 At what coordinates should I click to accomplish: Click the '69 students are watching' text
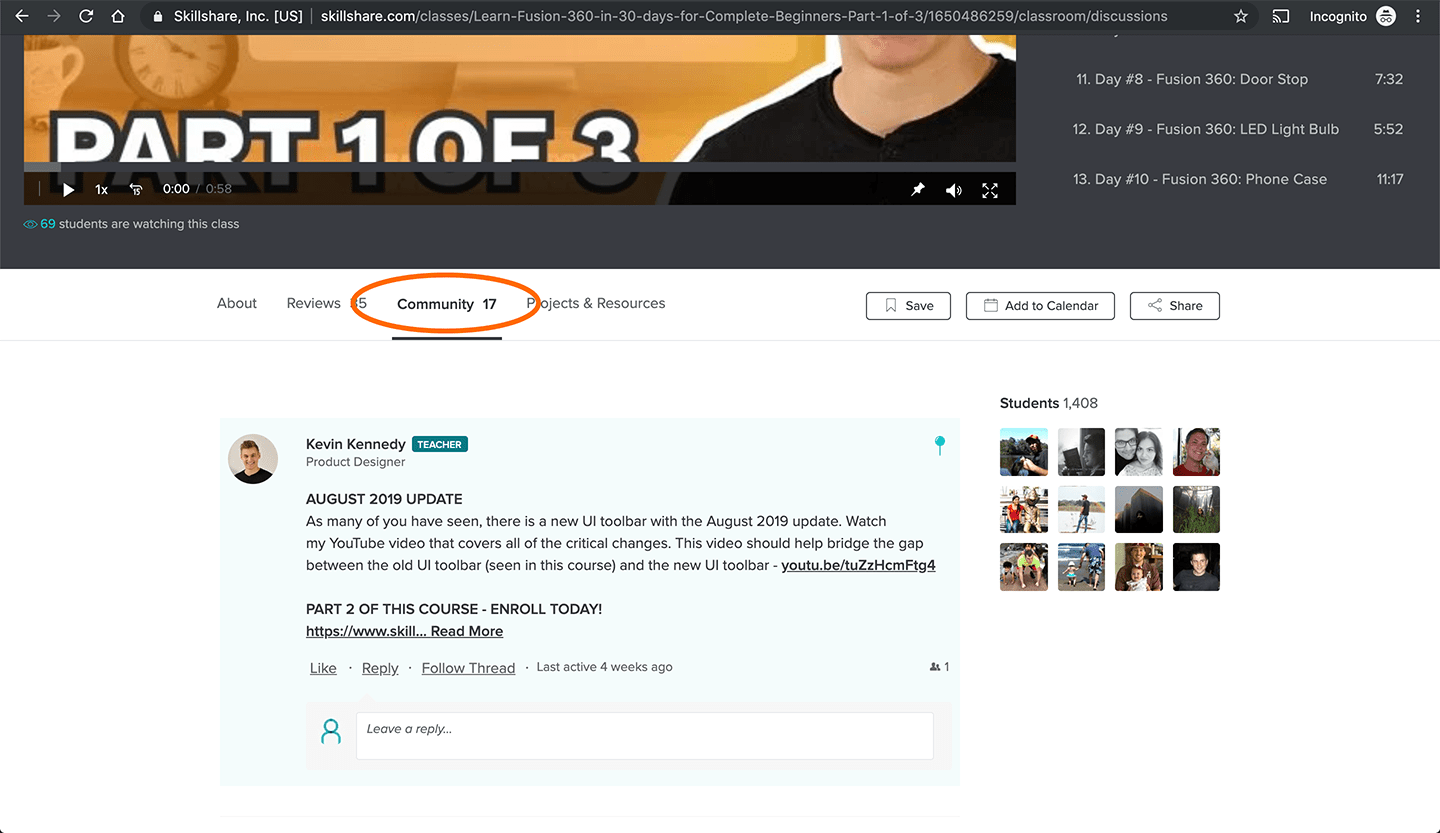point(132,224)
